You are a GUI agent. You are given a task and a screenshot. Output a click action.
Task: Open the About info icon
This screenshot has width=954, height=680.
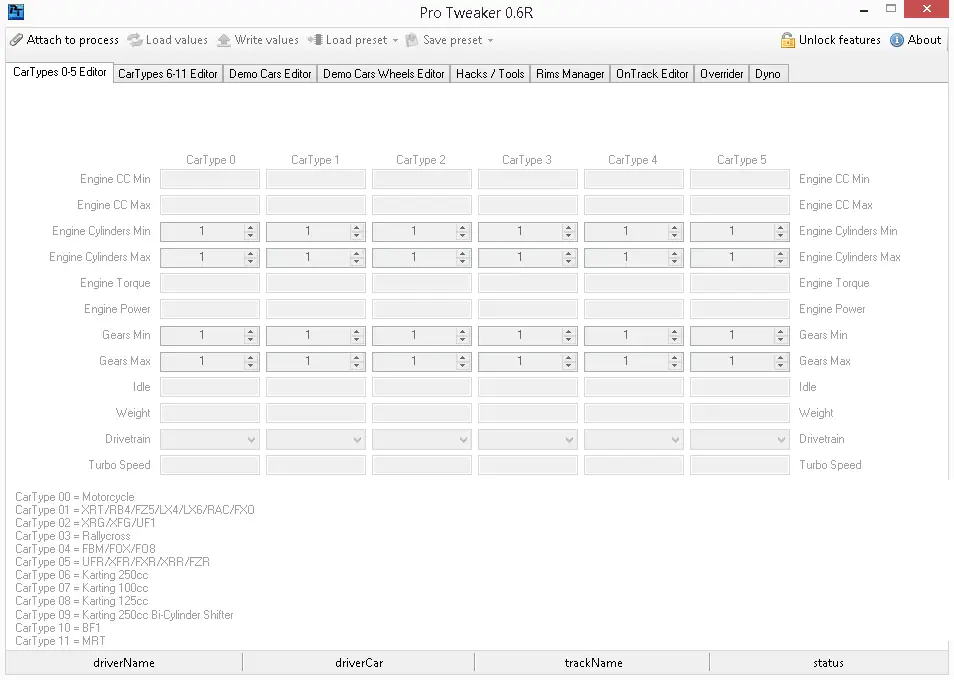(x=897, y=40)
